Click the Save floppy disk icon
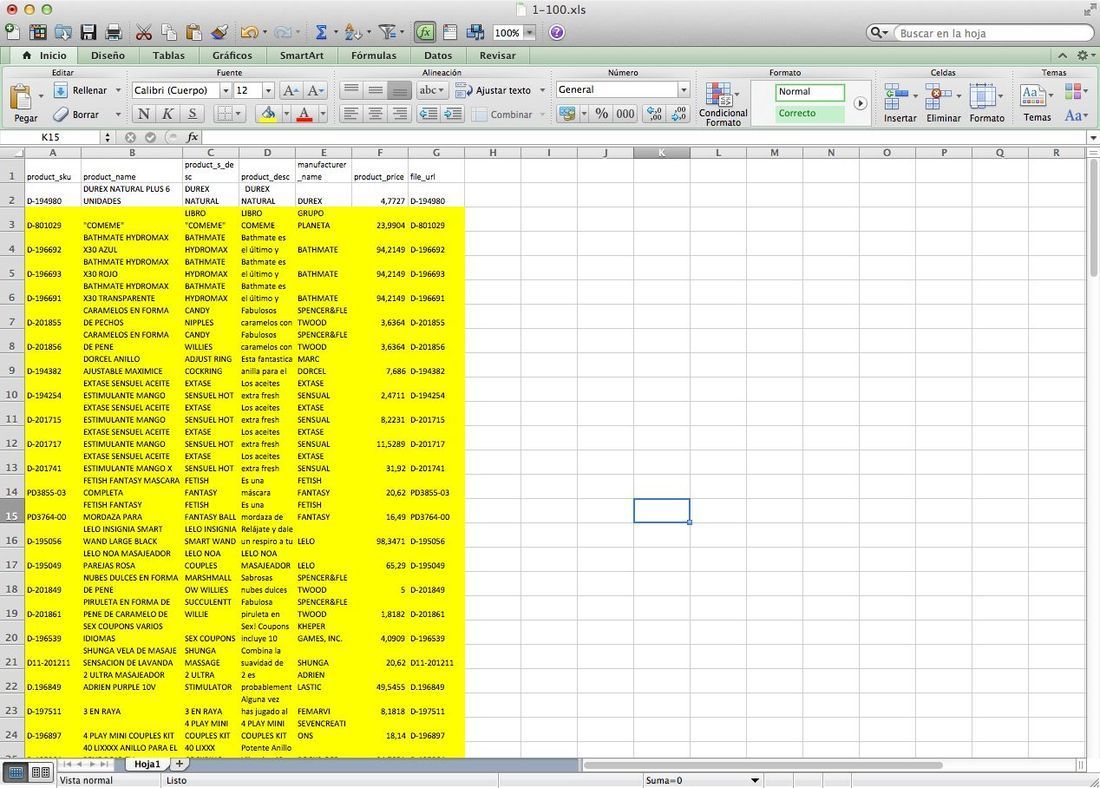This screenshot has width=1100, height=788. coord(88,32)
